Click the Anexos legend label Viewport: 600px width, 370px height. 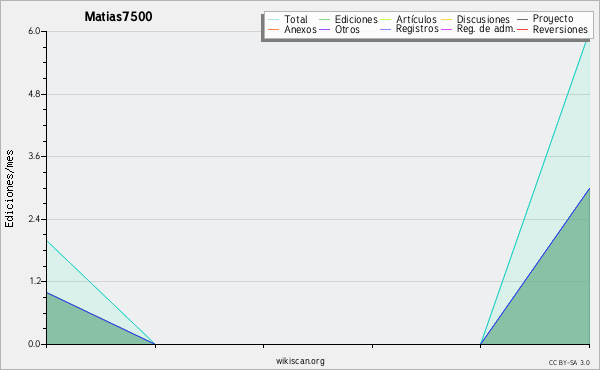[300, 29]
